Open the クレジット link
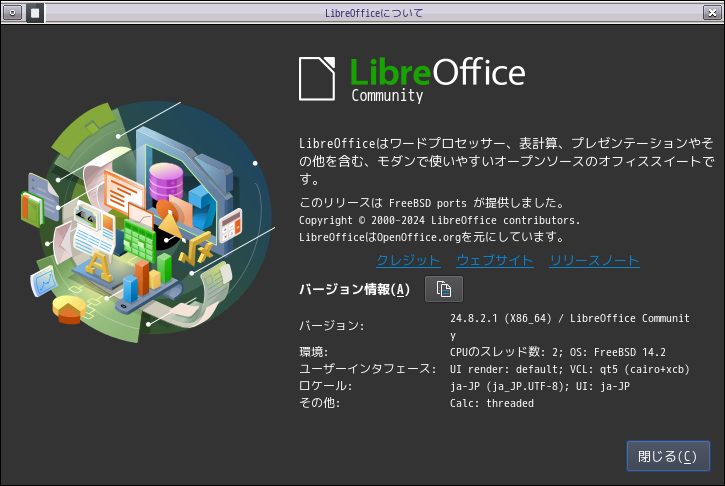725x486 pixels. [408, 260]
